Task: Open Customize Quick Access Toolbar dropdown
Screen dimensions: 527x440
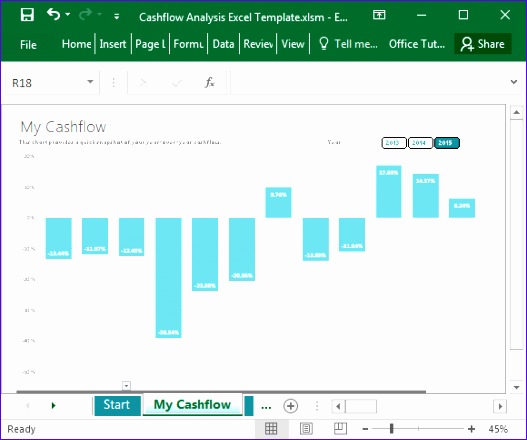Action: click(x=117, y=16)
